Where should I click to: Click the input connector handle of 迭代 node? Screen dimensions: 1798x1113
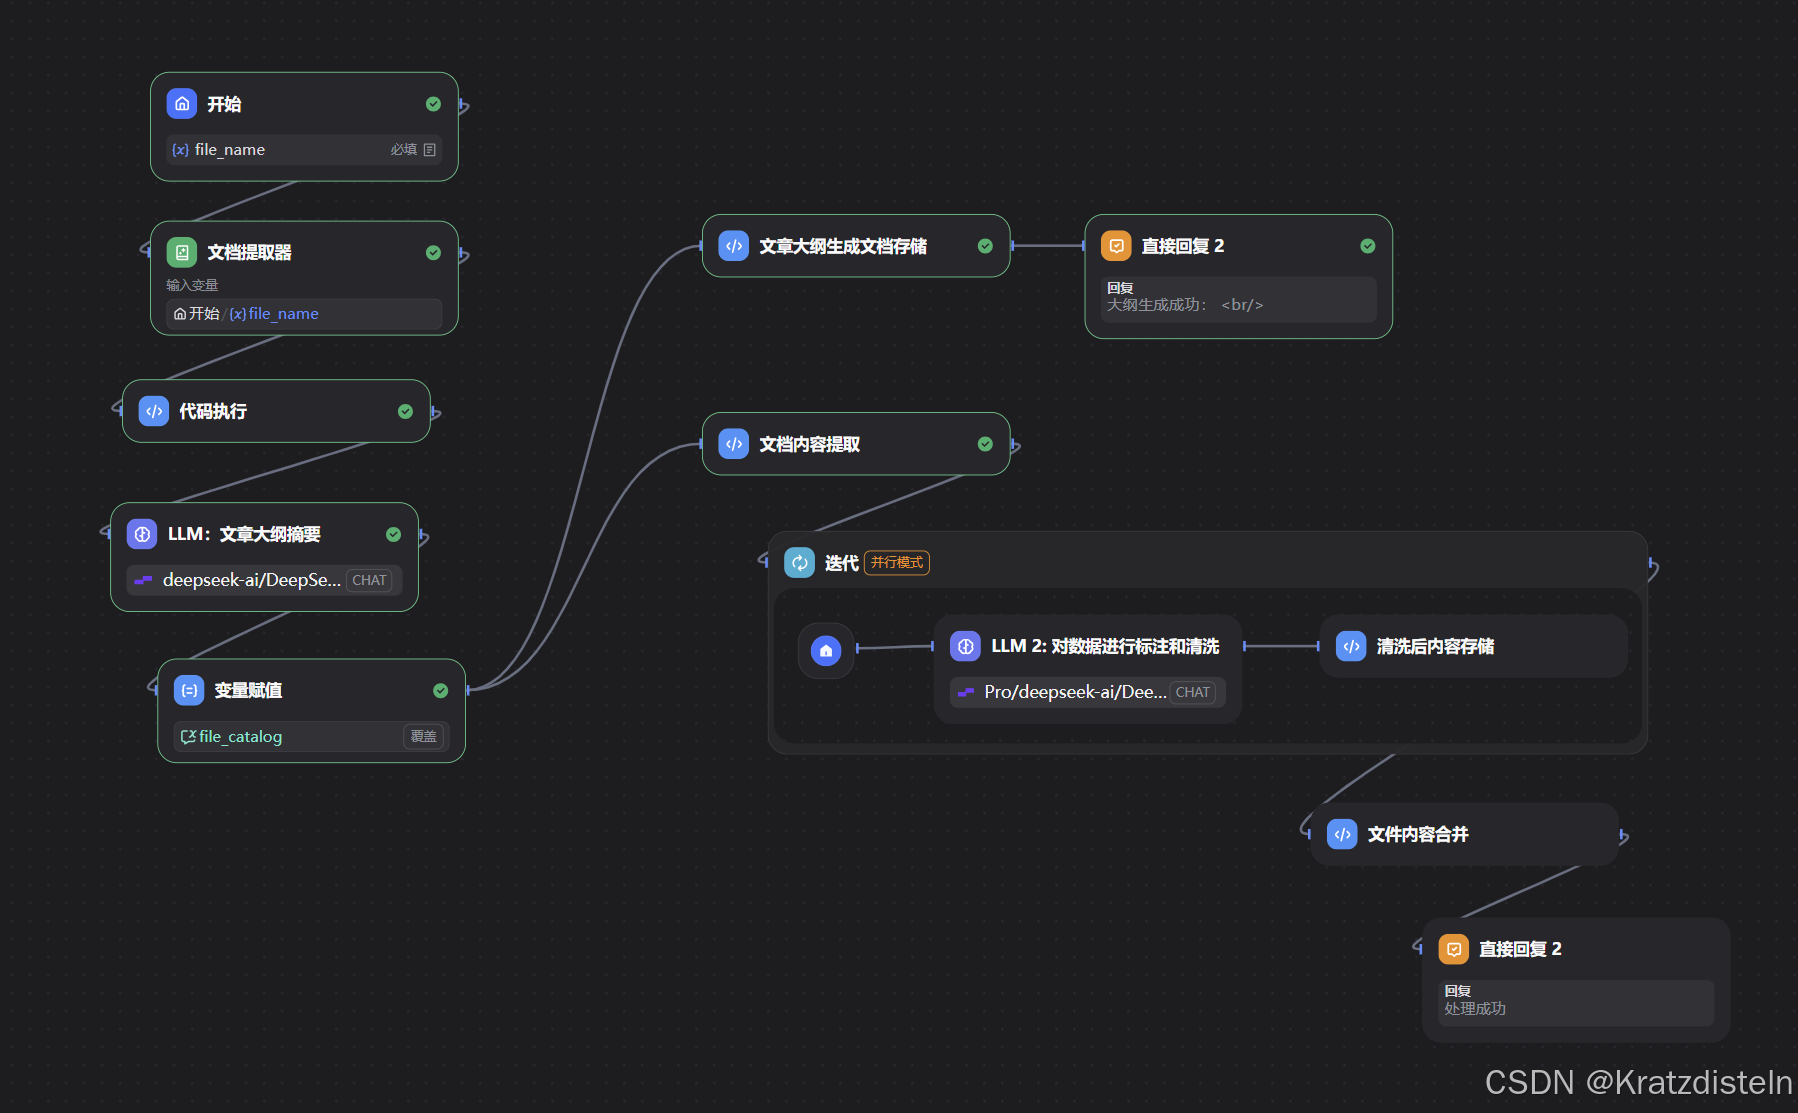tap(764, 561)
